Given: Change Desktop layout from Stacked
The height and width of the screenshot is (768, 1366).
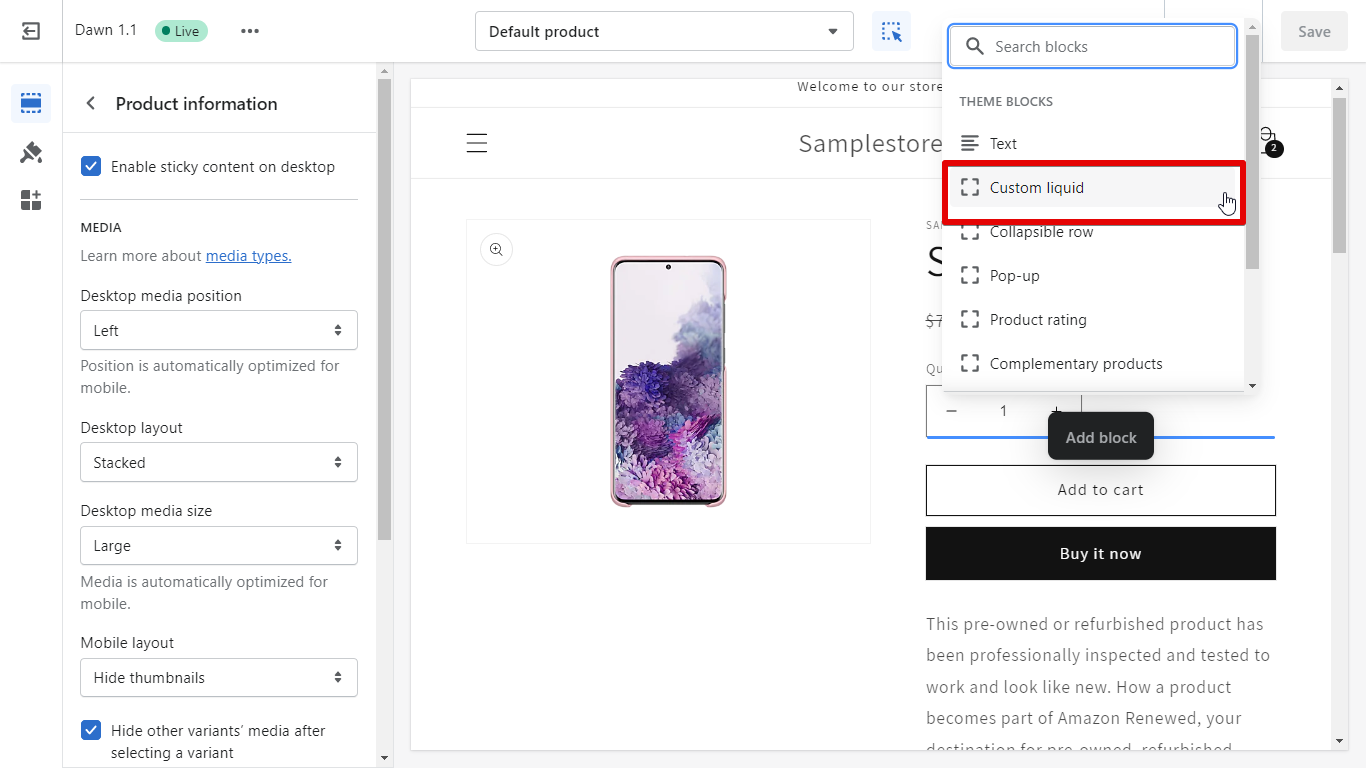Looking at the screenshot, I should pos(218,462).
